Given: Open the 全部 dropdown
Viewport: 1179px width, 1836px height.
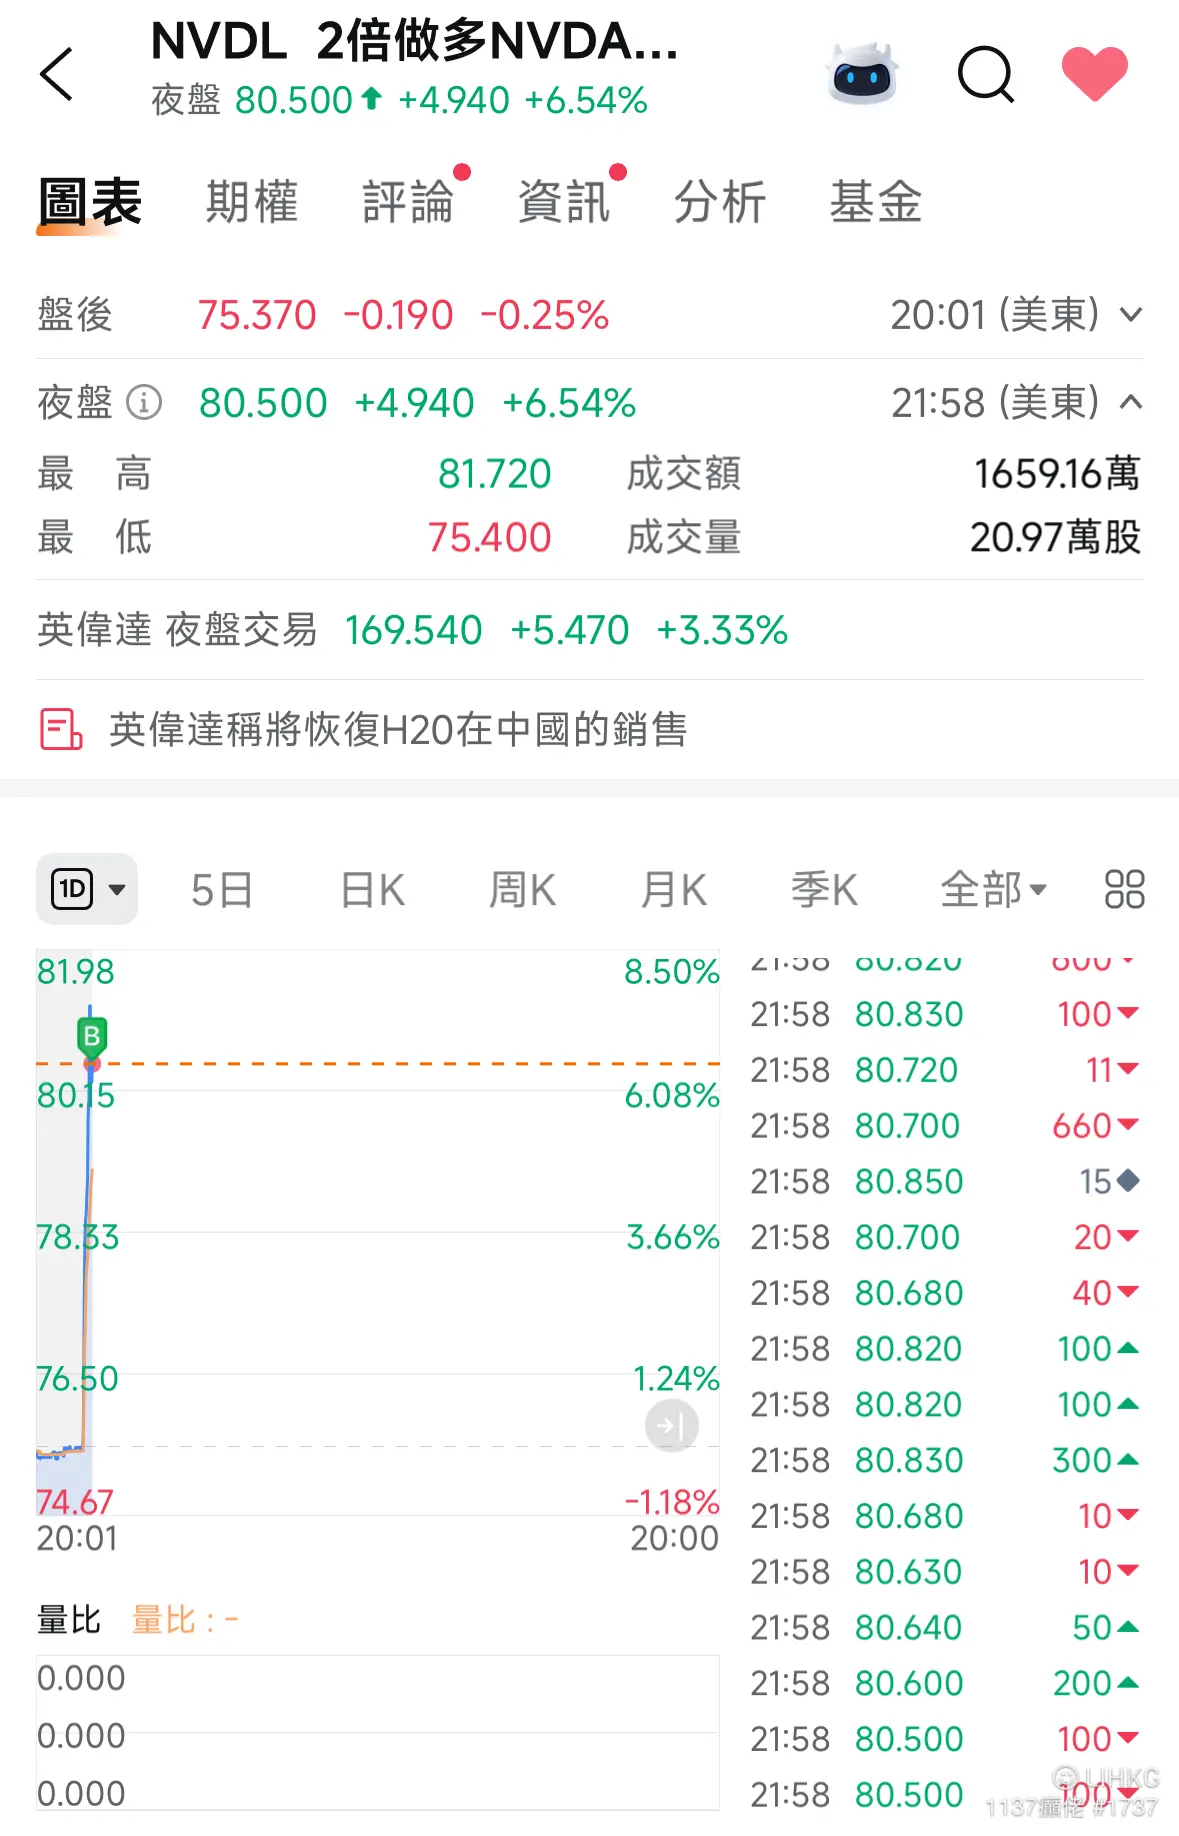Looking at the screenshot, I should point(993,890).
